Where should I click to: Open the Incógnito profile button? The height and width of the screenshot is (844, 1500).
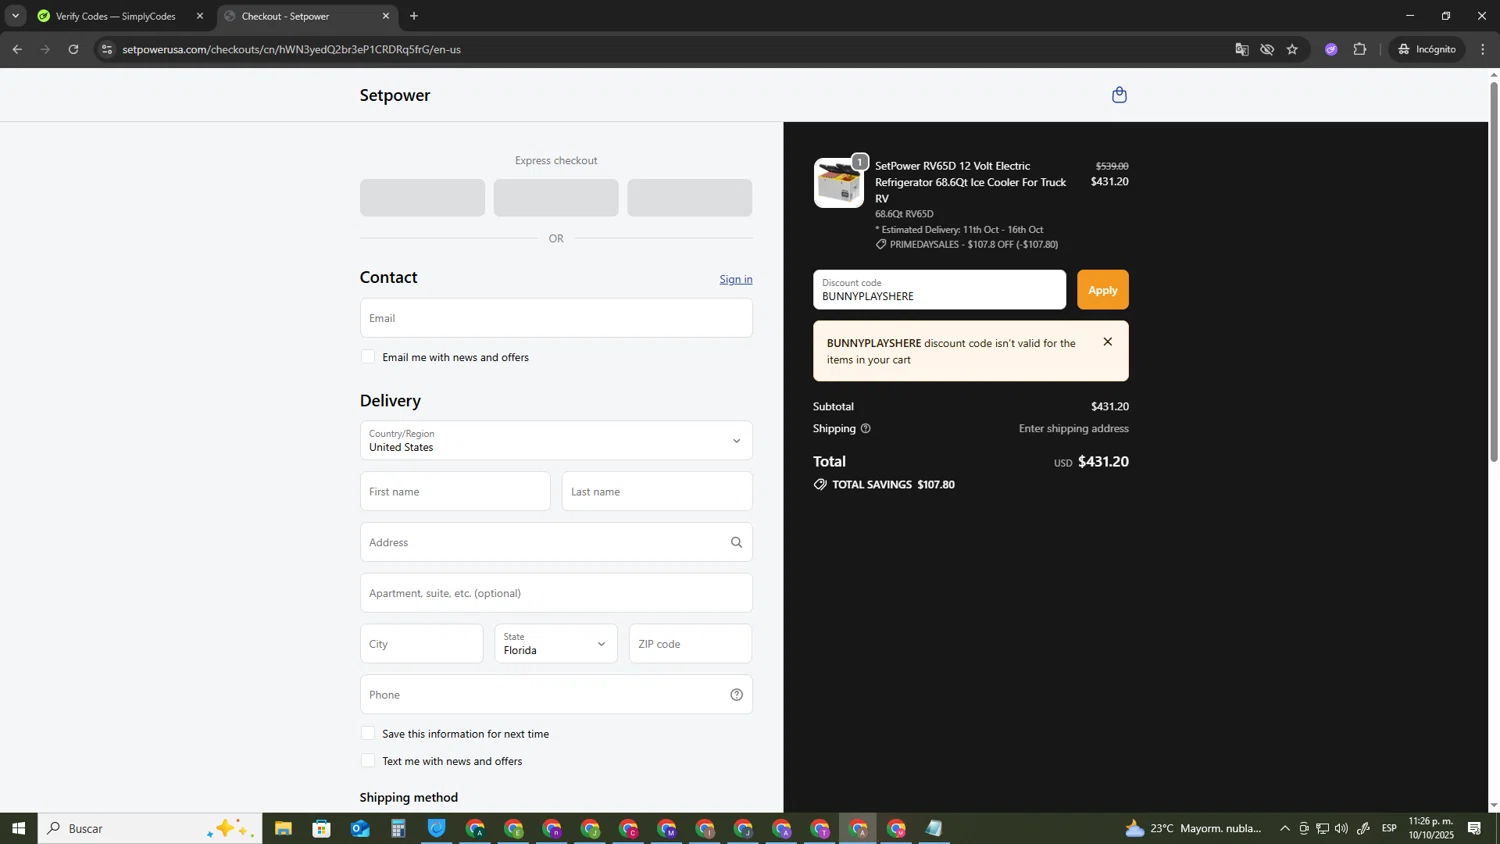click(x=1427, y=49)
